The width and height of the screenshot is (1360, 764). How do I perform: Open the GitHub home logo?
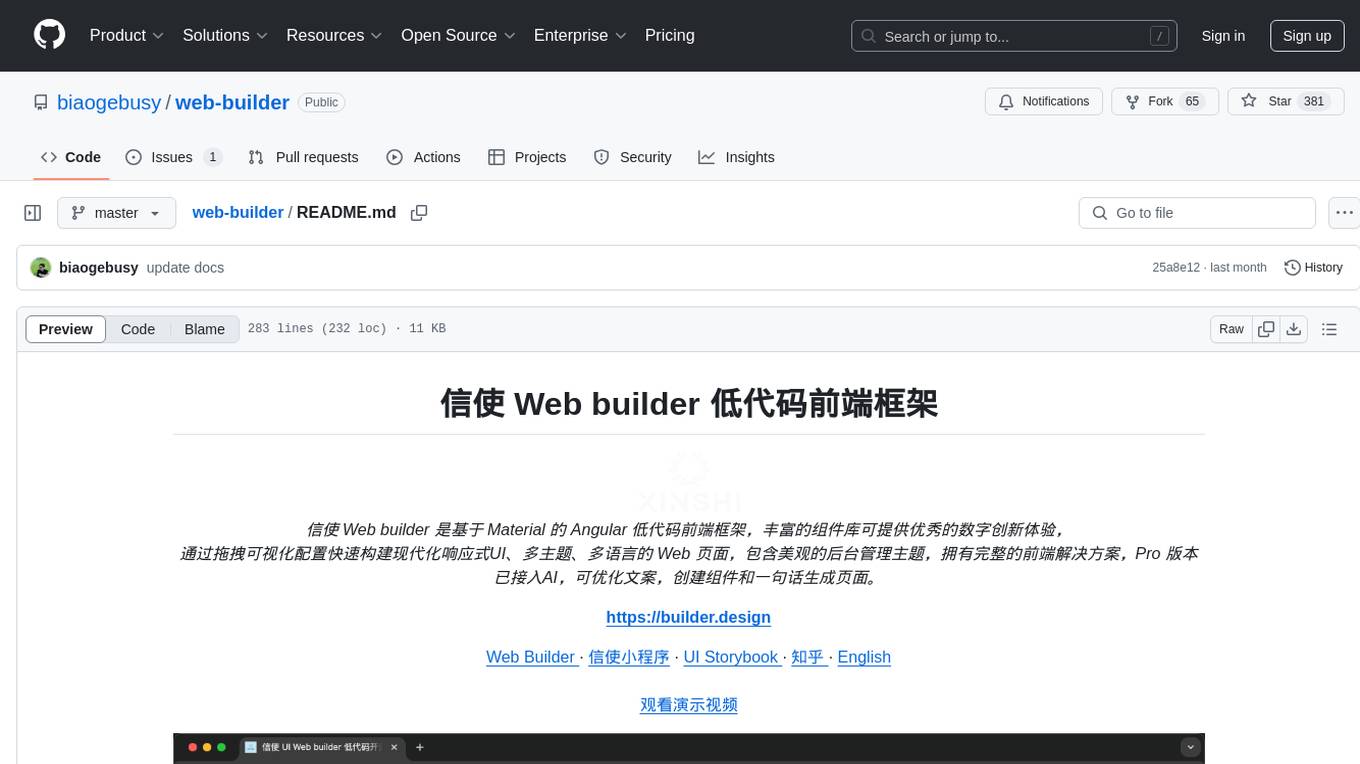pos(49,35)
